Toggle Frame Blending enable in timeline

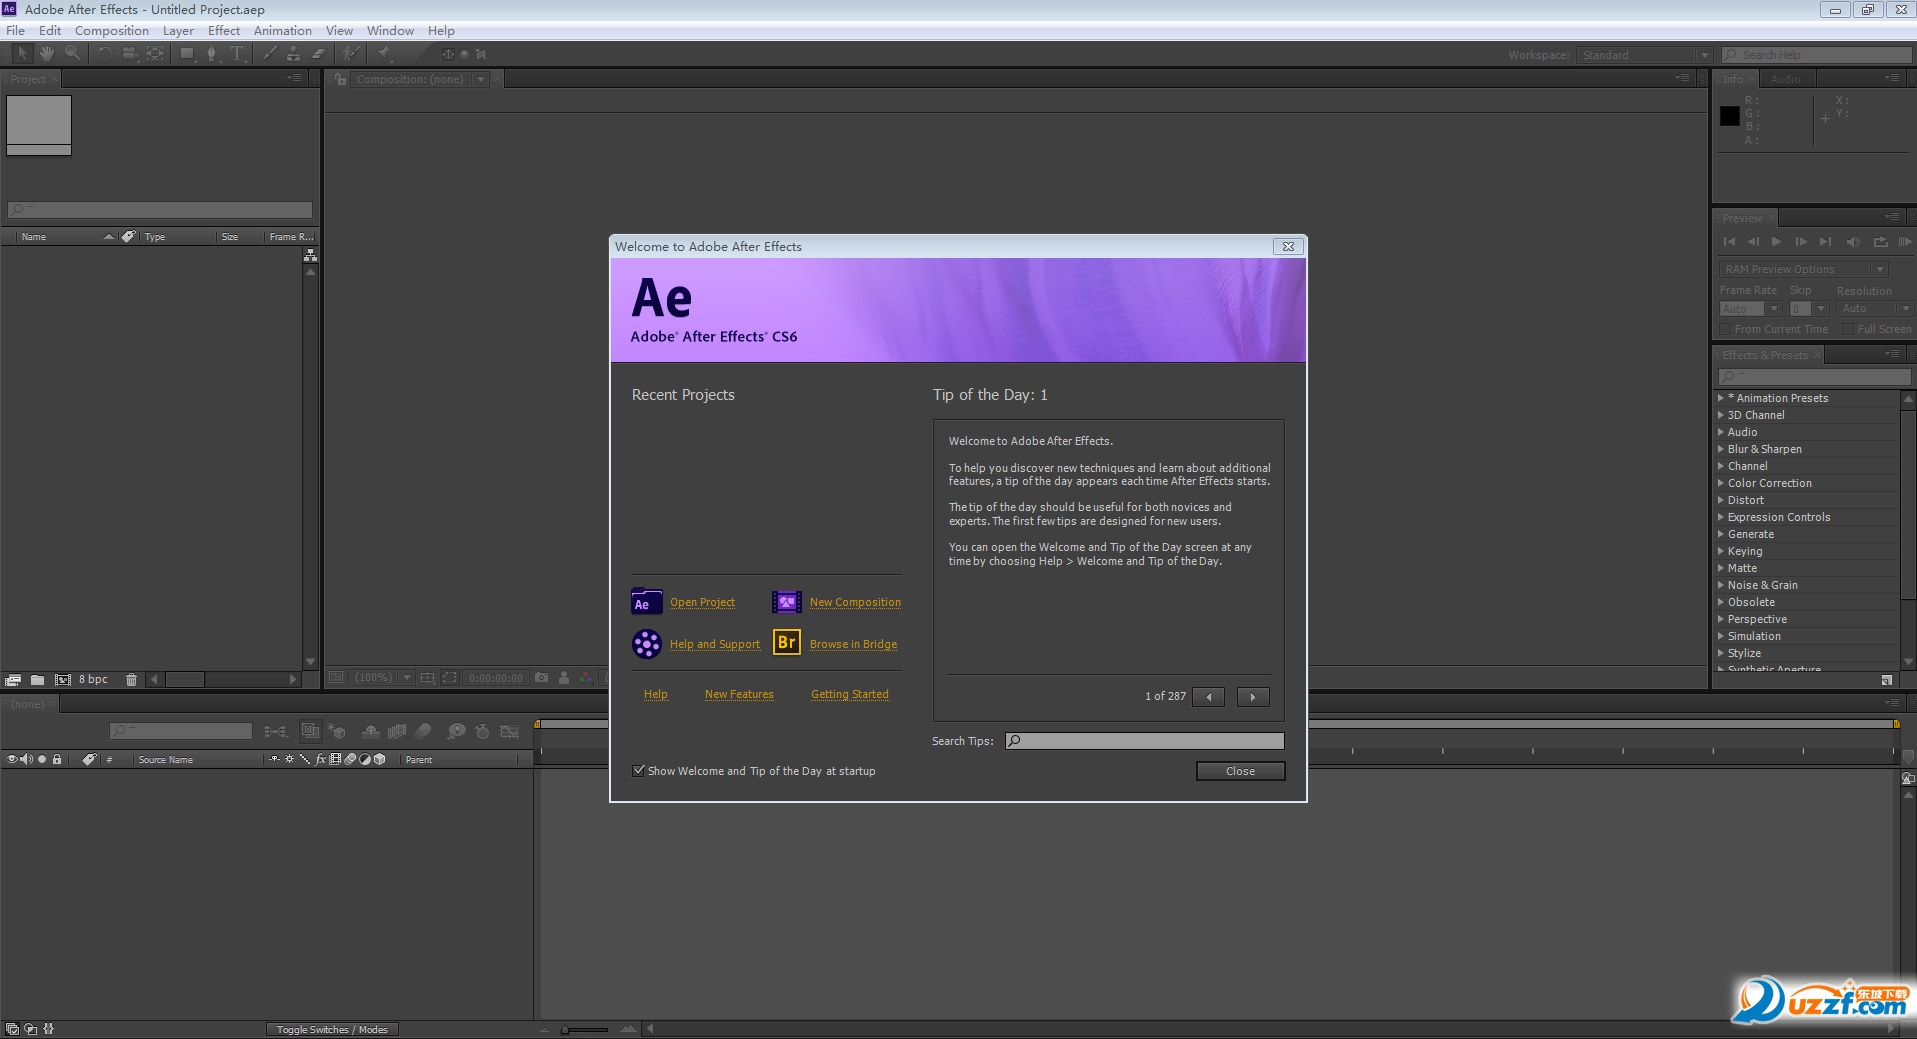point(397,732)
